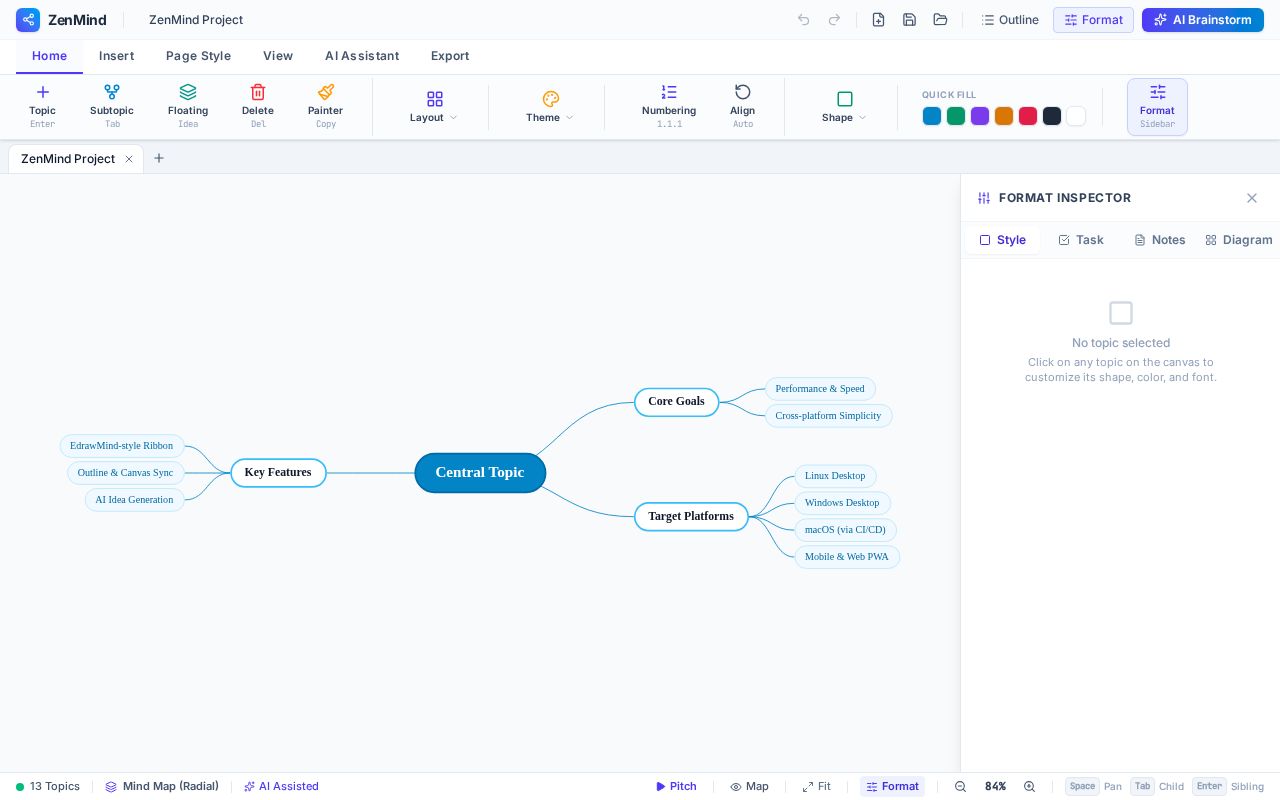Toggle the Format panel from title bar
The height and width of the screenshot is (800, 1280).
pos(1093,20)
